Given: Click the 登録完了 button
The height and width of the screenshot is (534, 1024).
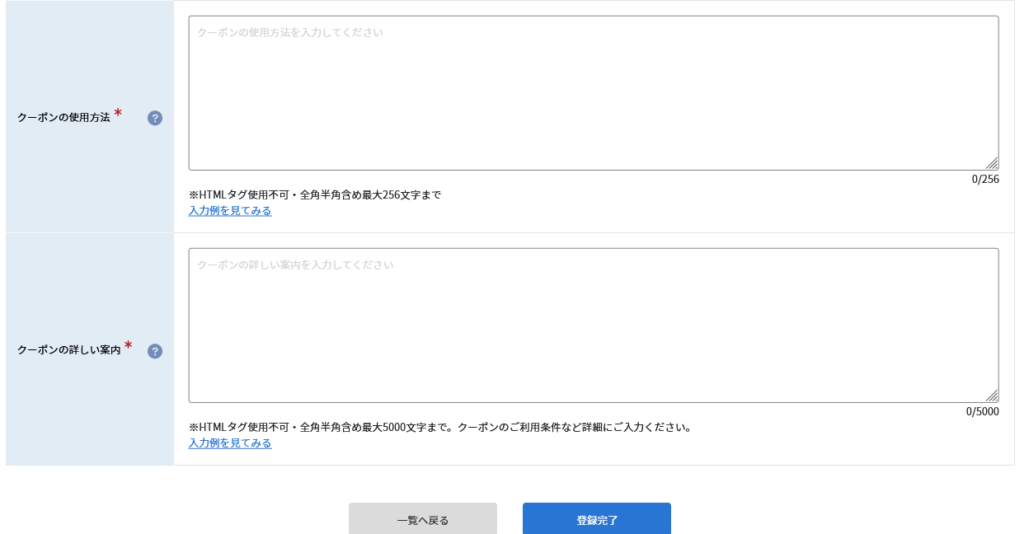Looking at the screenshot, I should click(597, 520).
